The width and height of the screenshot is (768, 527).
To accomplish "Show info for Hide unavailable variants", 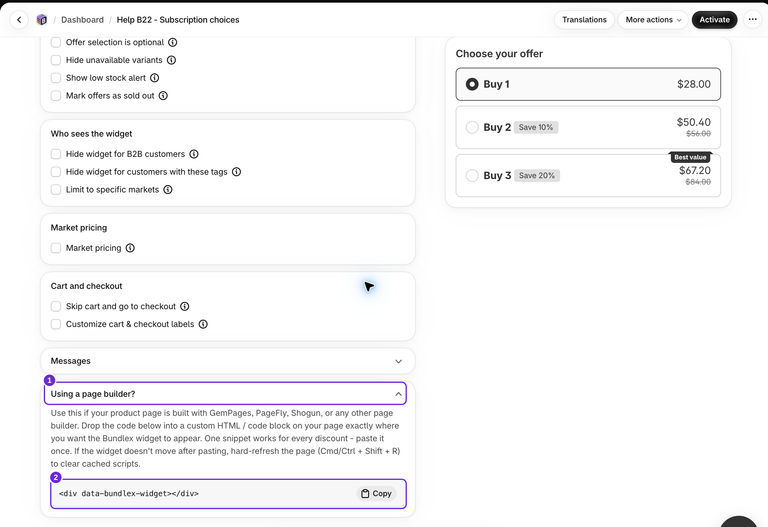I will coord(171,60).
